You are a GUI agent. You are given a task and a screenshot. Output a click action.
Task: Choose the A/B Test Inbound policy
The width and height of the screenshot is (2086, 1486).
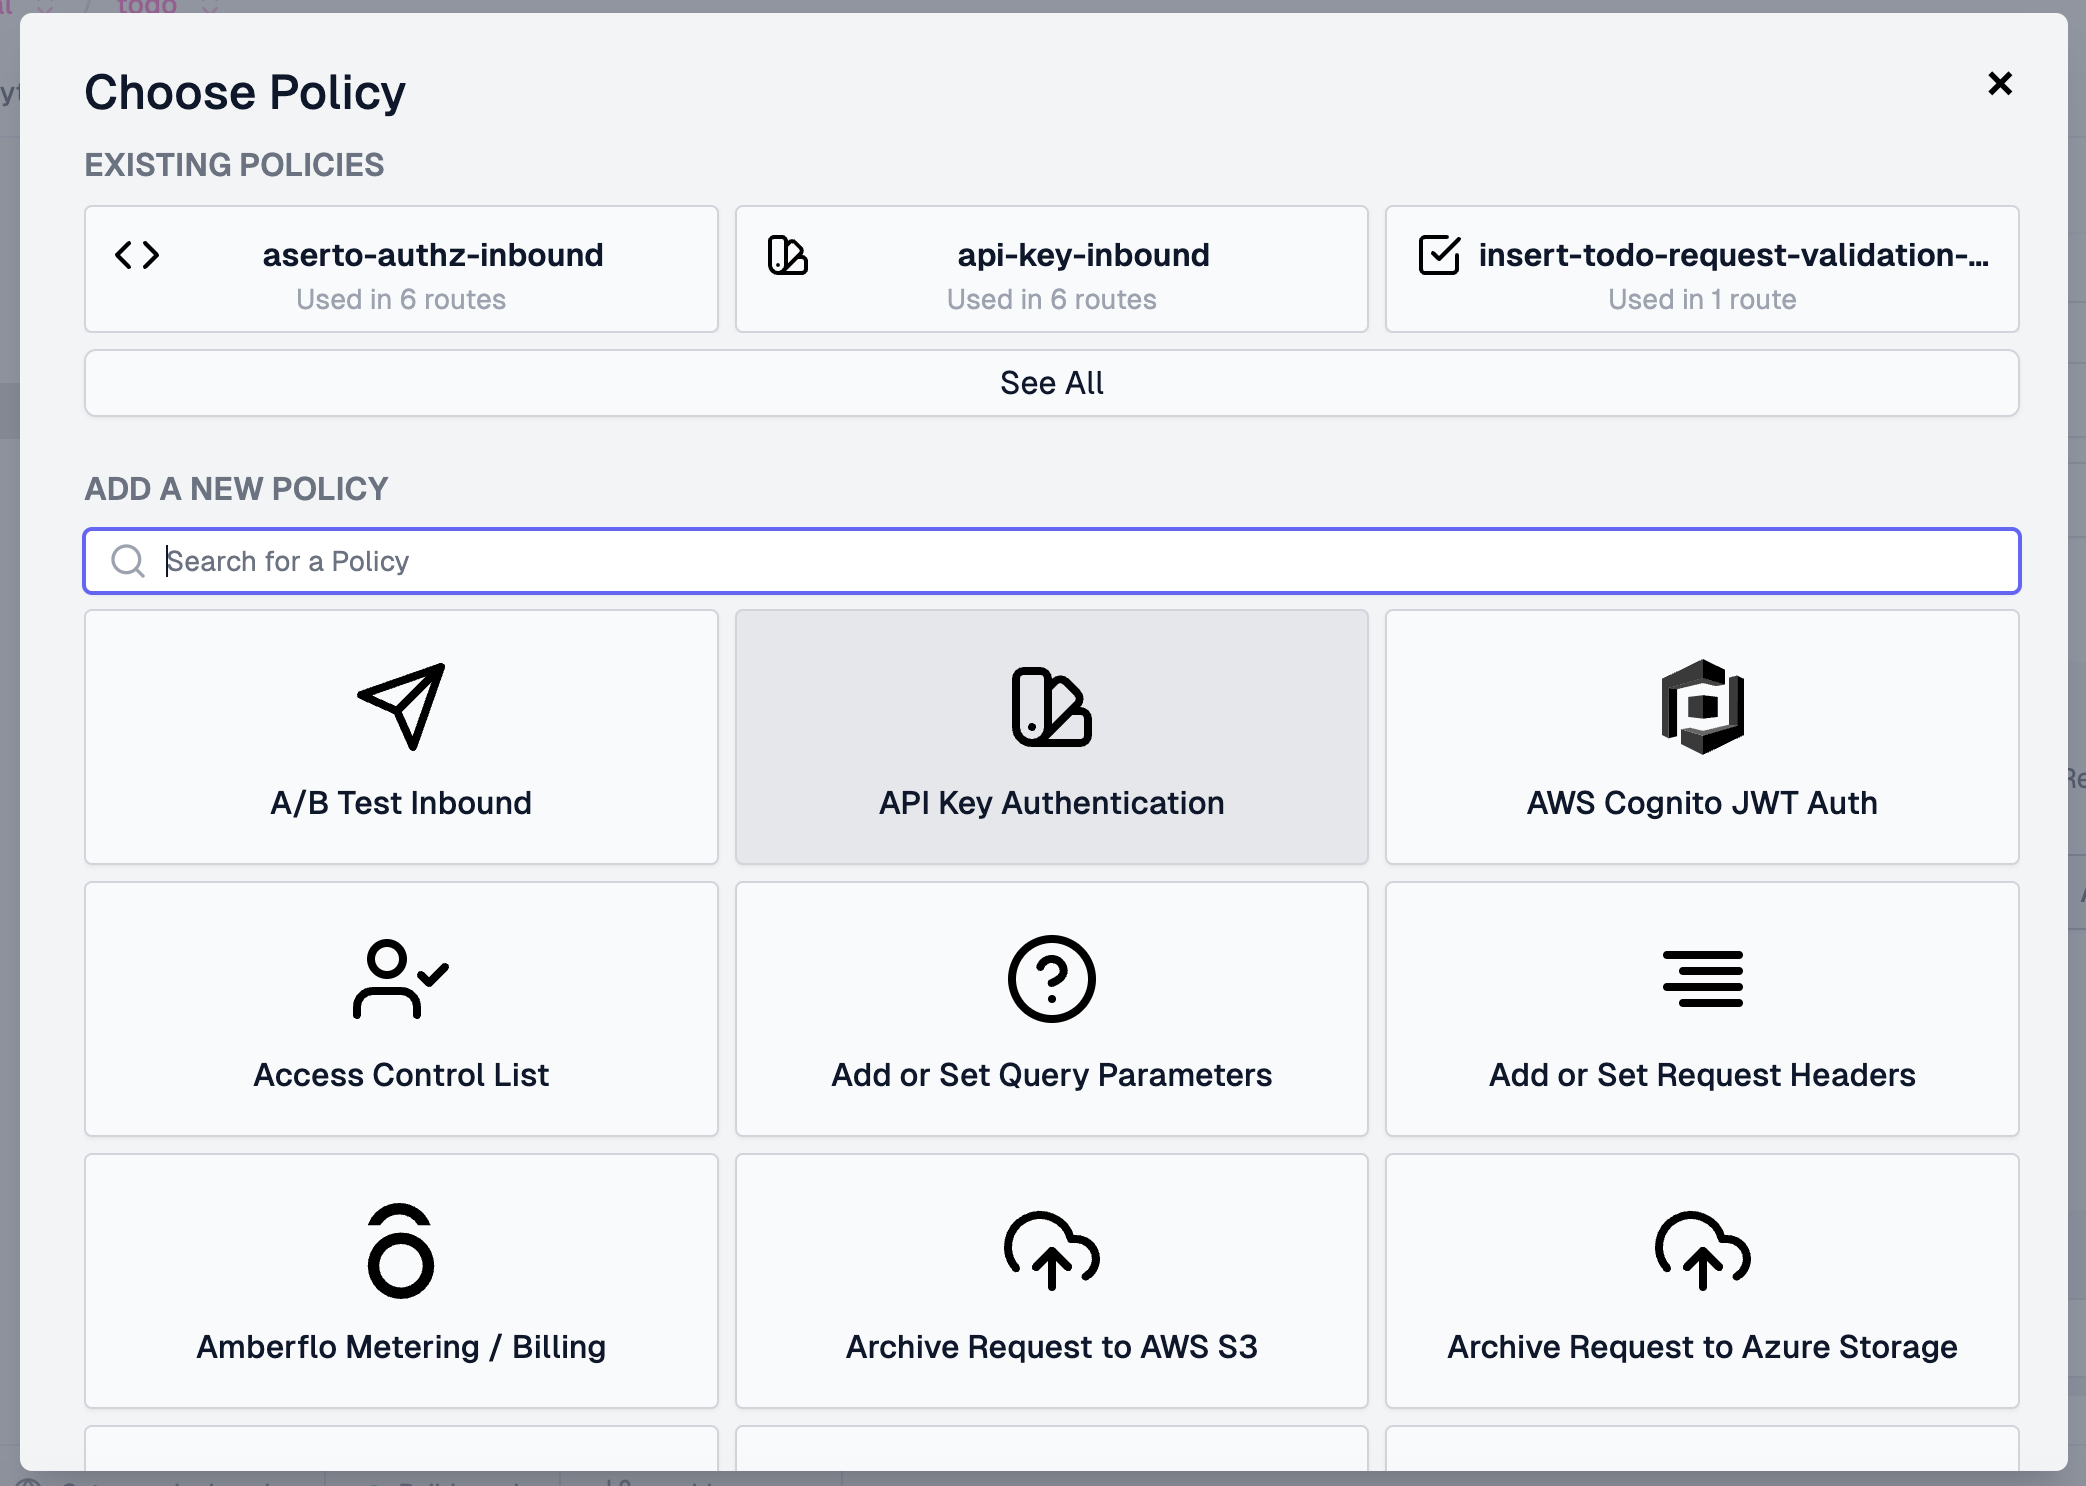click(x=401, y=737)
